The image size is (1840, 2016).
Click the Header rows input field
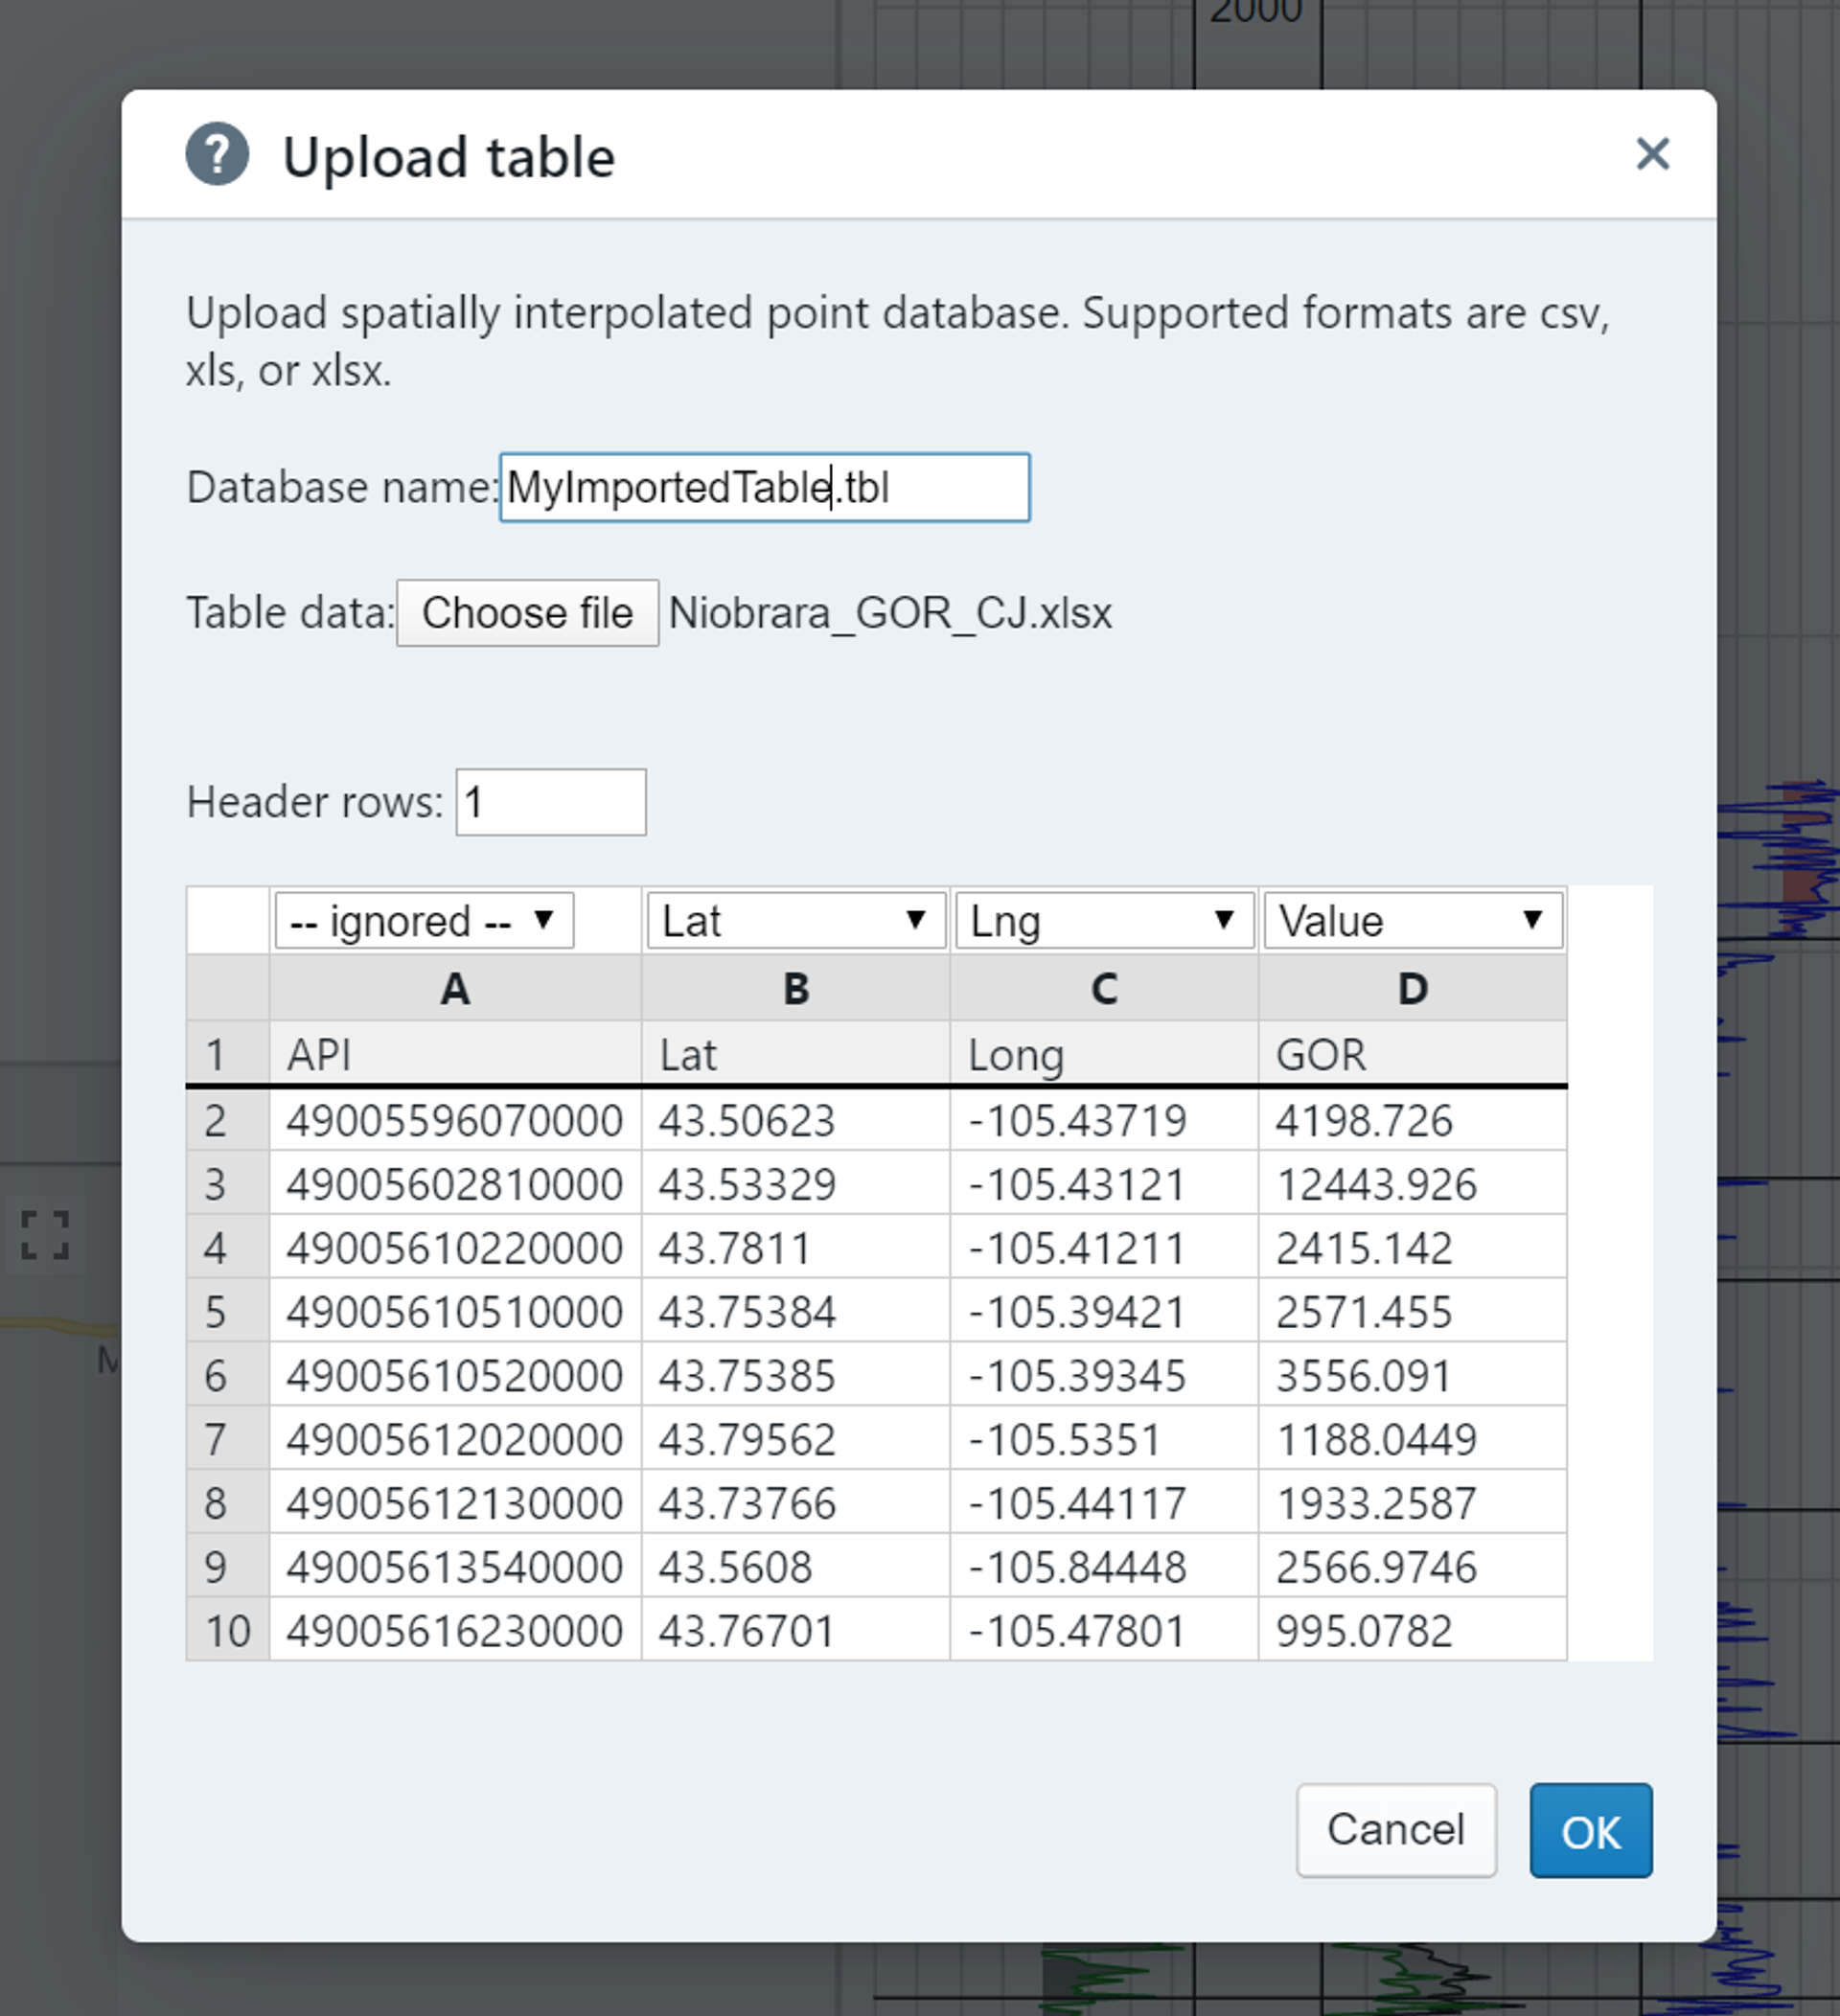[550, 802]
